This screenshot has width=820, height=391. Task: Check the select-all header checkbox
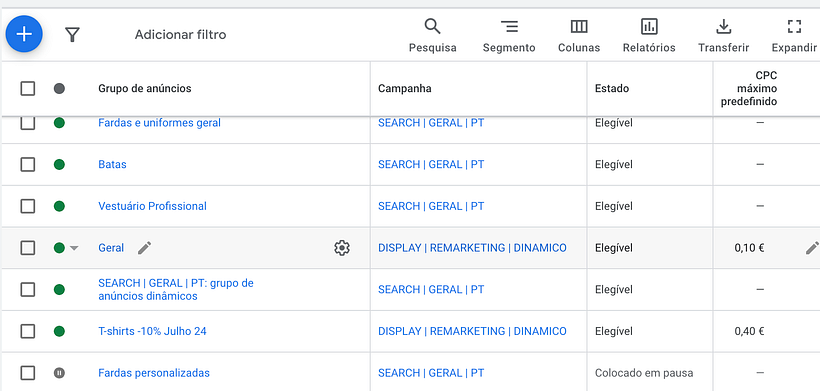[x=28, y=88]
